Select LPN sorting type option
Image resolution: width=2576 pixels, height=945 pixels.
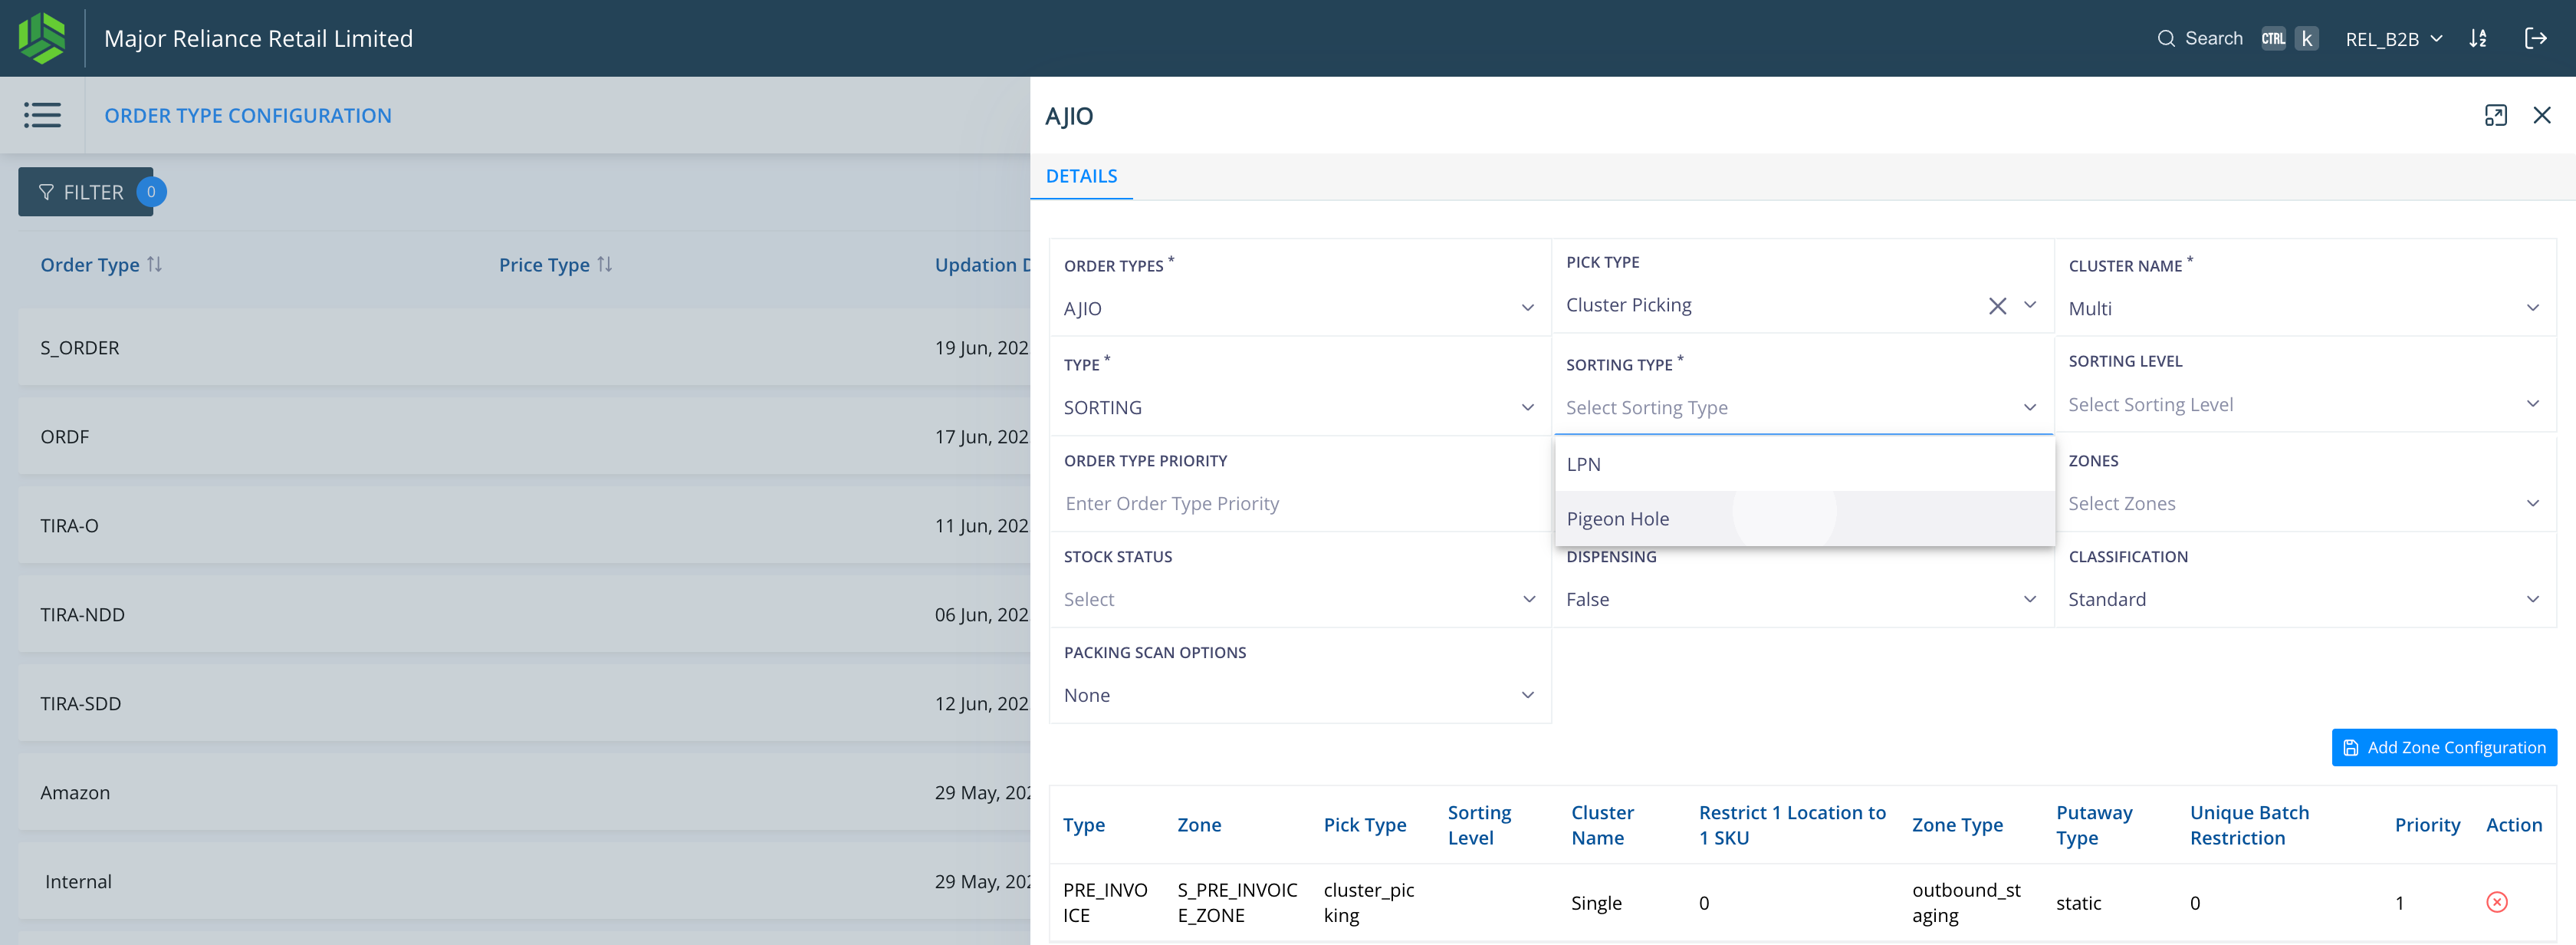click(x=1804, y=464)
